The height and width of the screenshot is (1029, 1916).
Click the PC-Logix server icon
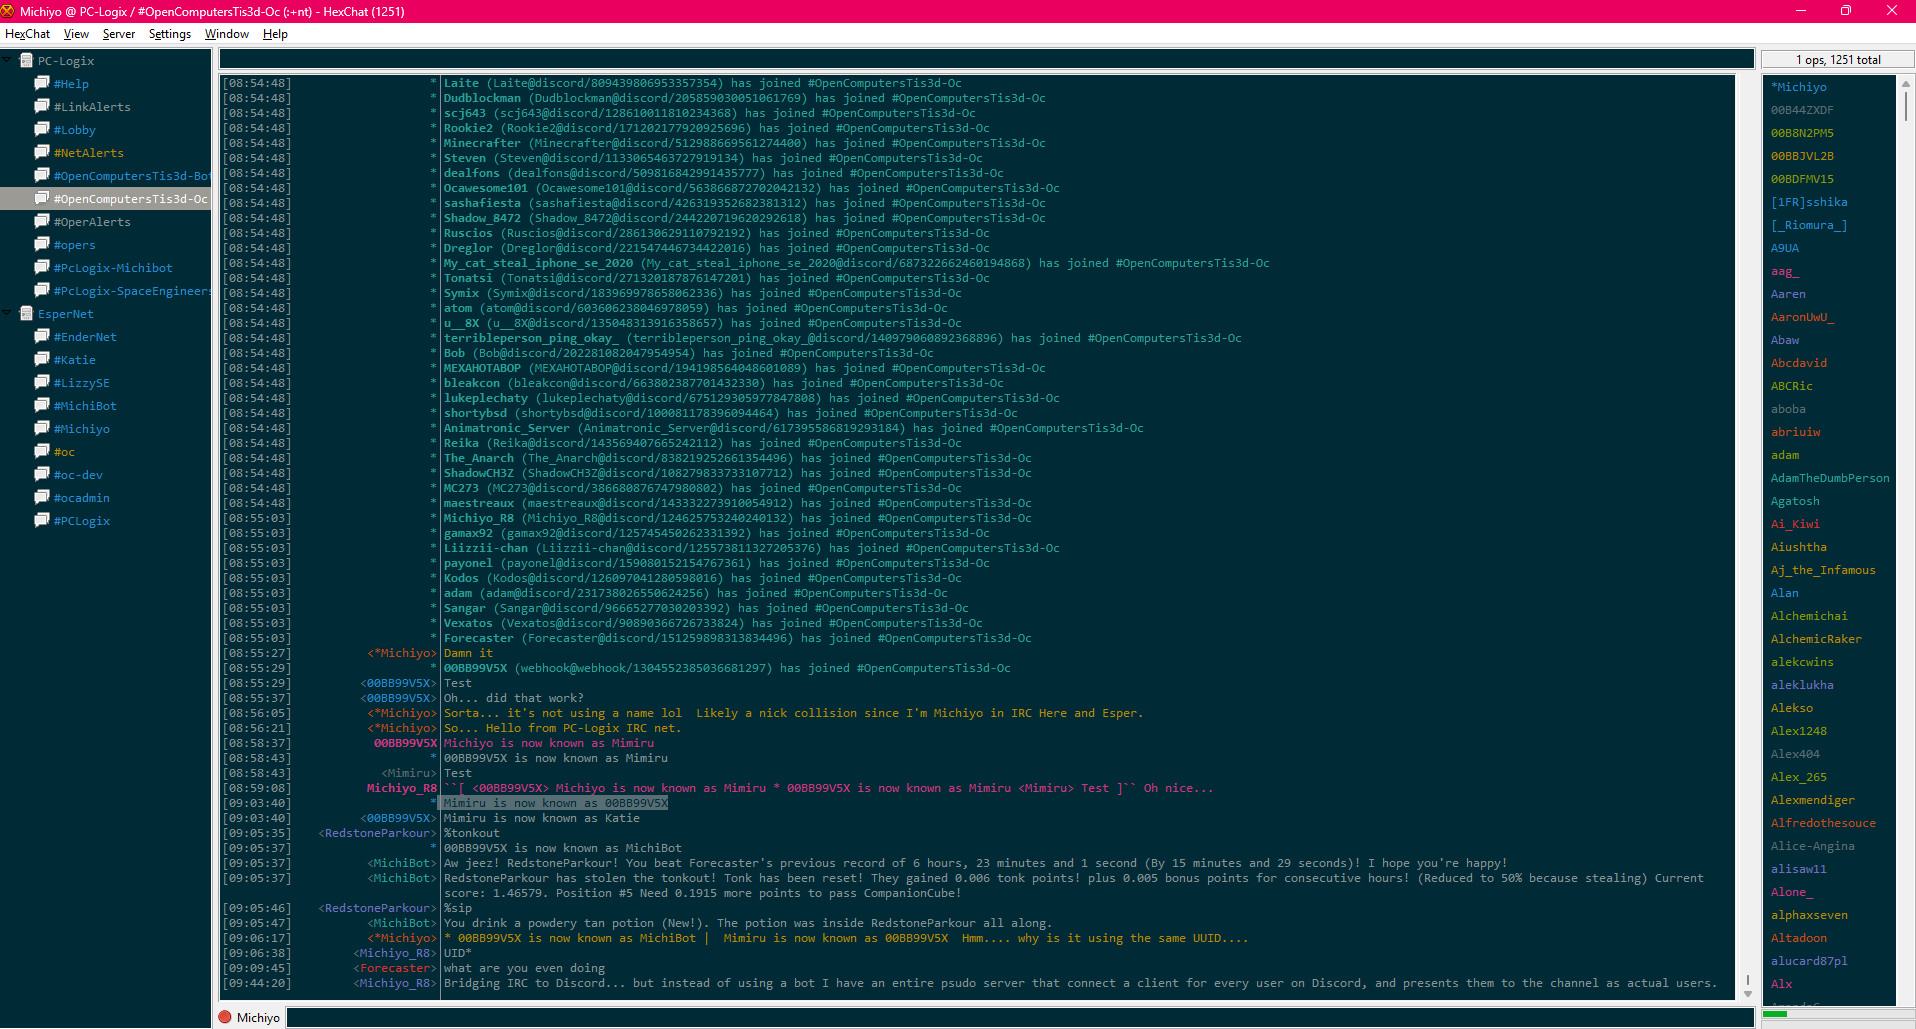click(x=26, y=60)
